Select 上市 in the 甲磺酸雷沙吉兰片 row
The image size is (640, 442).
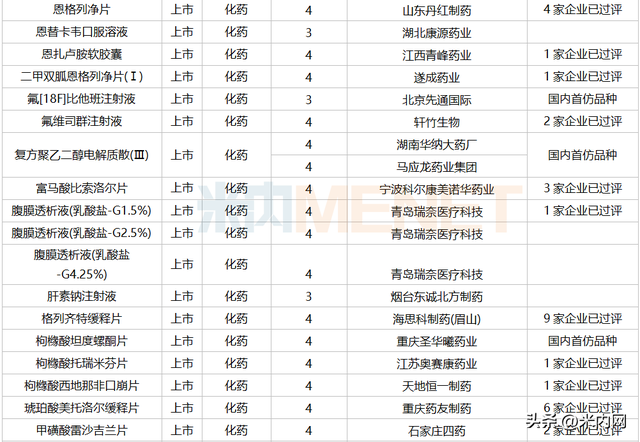pyautogui.click(x=182, y=431)
